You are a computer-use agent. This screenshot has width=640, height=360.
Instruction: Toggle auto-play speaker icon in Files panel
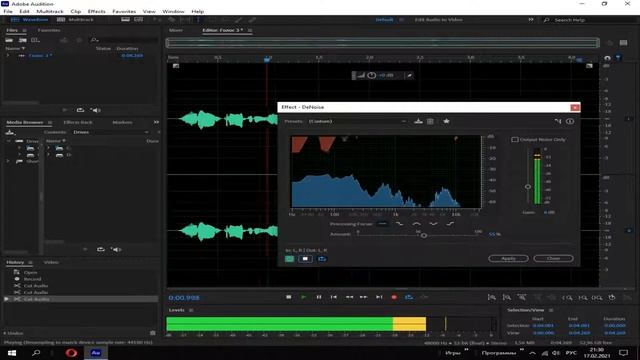click(x=96, y=110)
